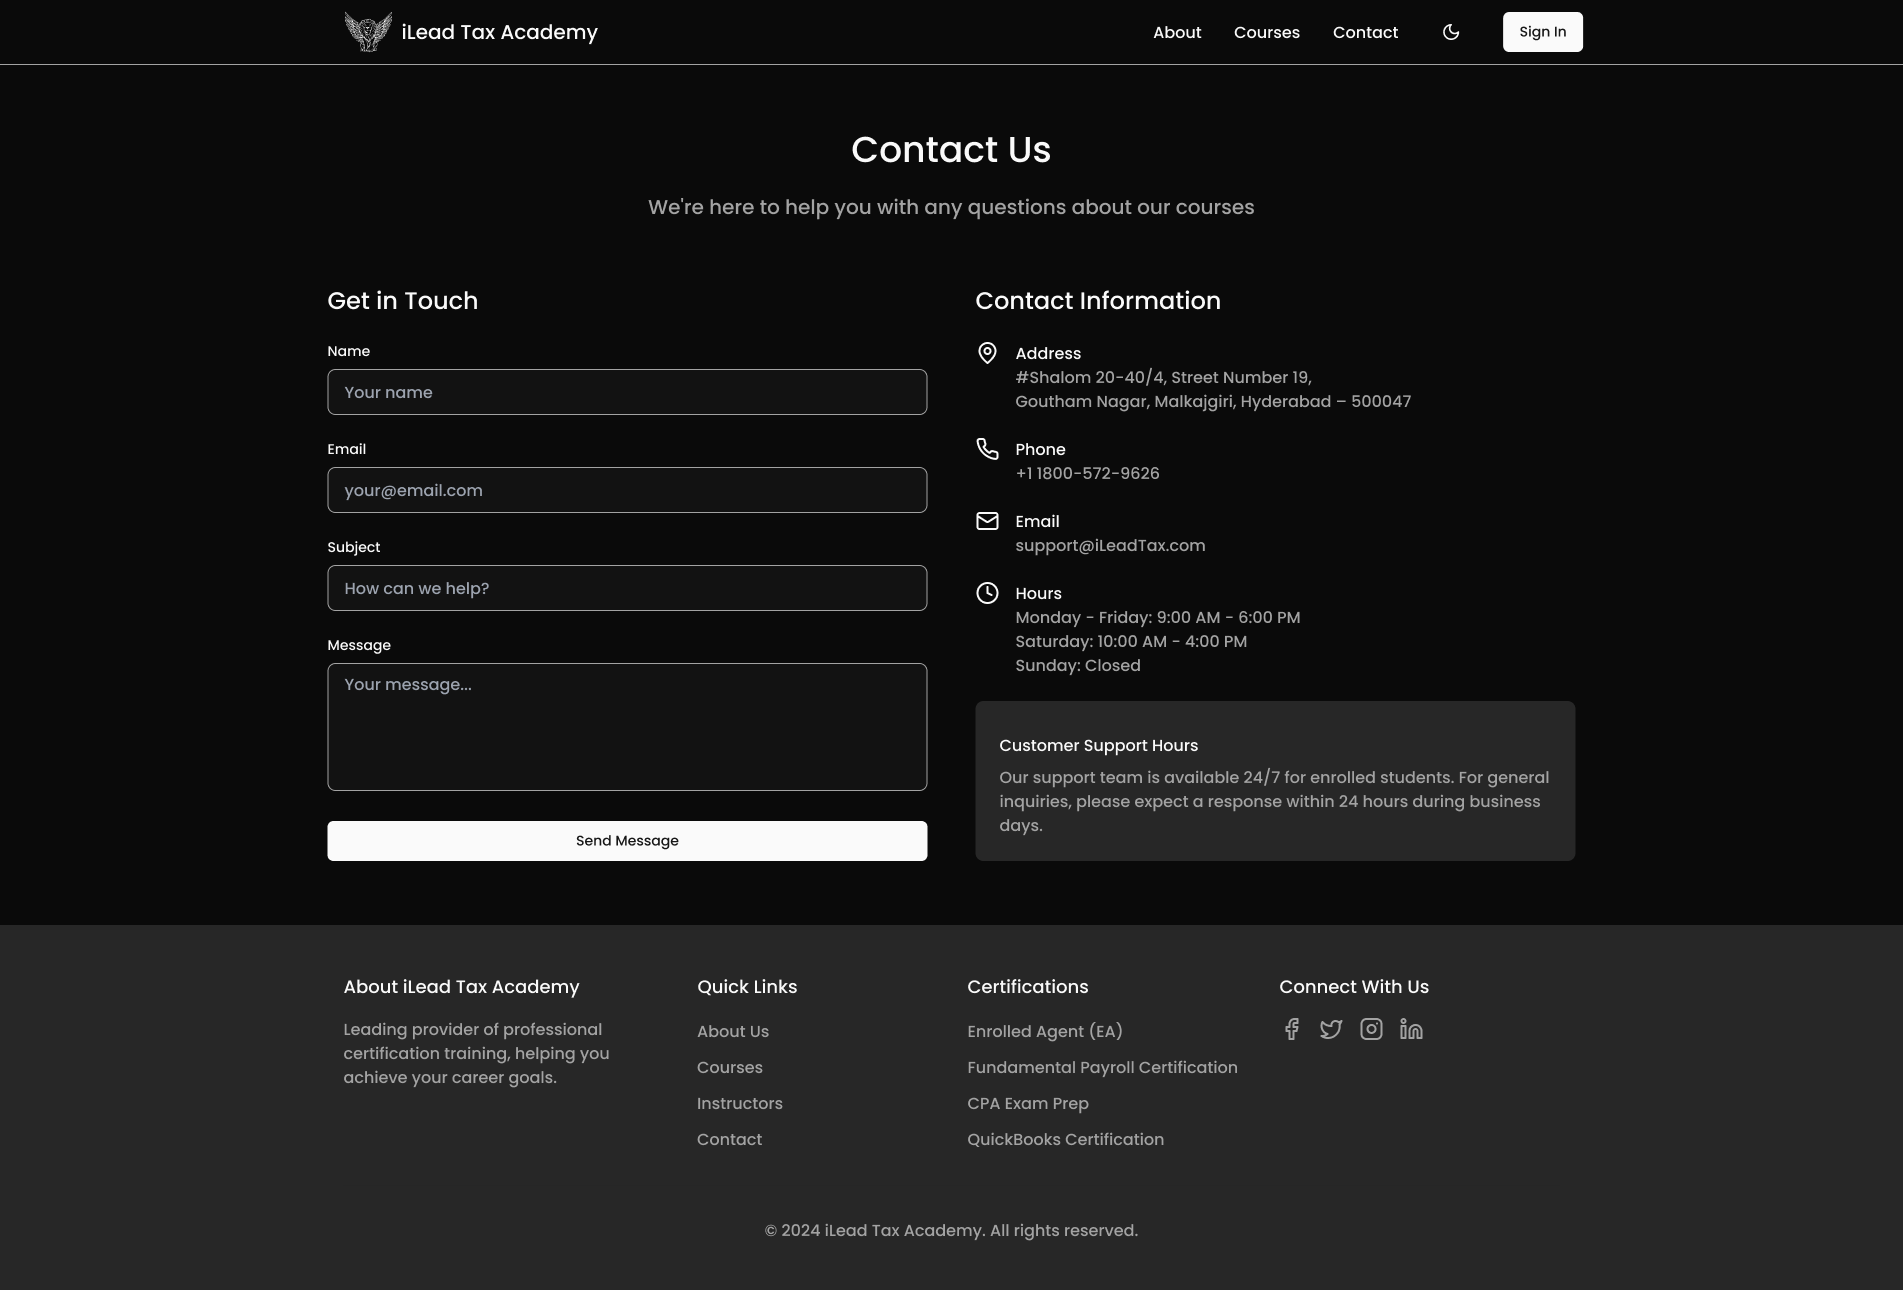The width and height of the screenshot is (1903, 1290).
Task: Follow the Instructors quick link
Action: tap(740, 1103)
